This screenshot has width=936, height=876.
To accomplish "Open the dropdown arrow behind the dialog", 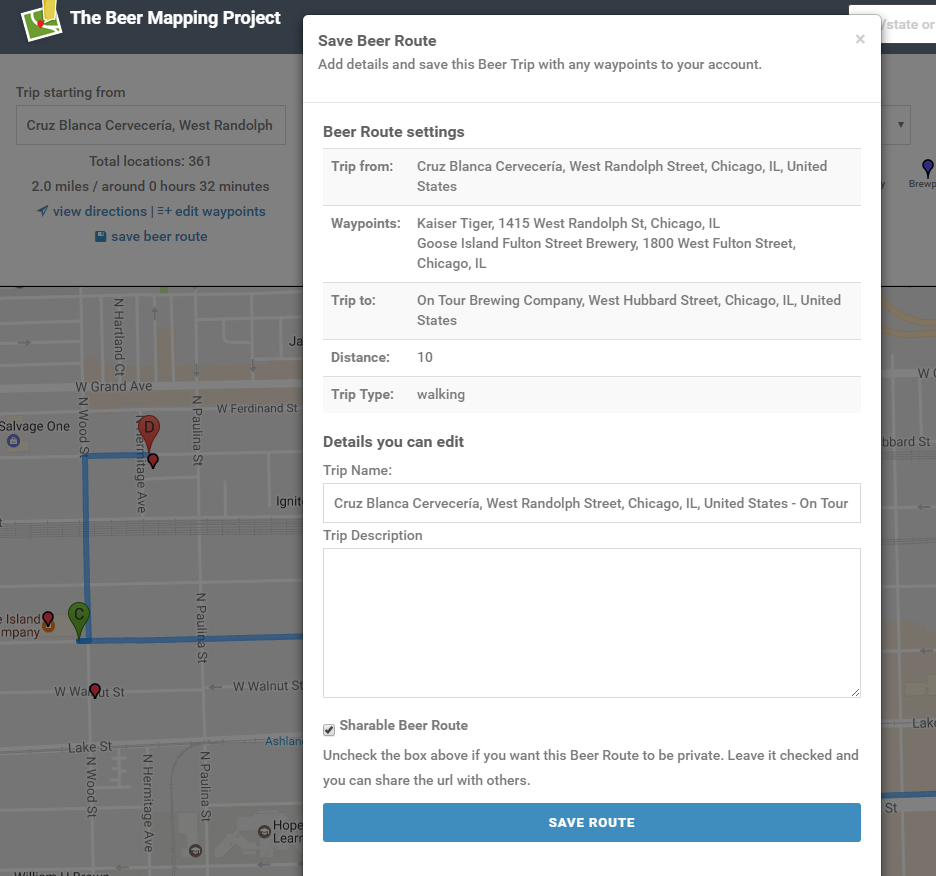I will (x=900, y=125).
